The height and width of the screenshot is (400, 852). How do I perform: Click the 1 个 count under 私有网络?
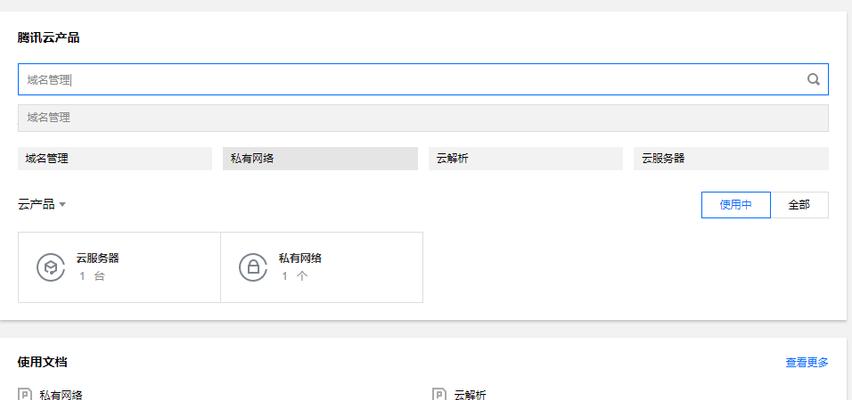[x=295, y=276]
